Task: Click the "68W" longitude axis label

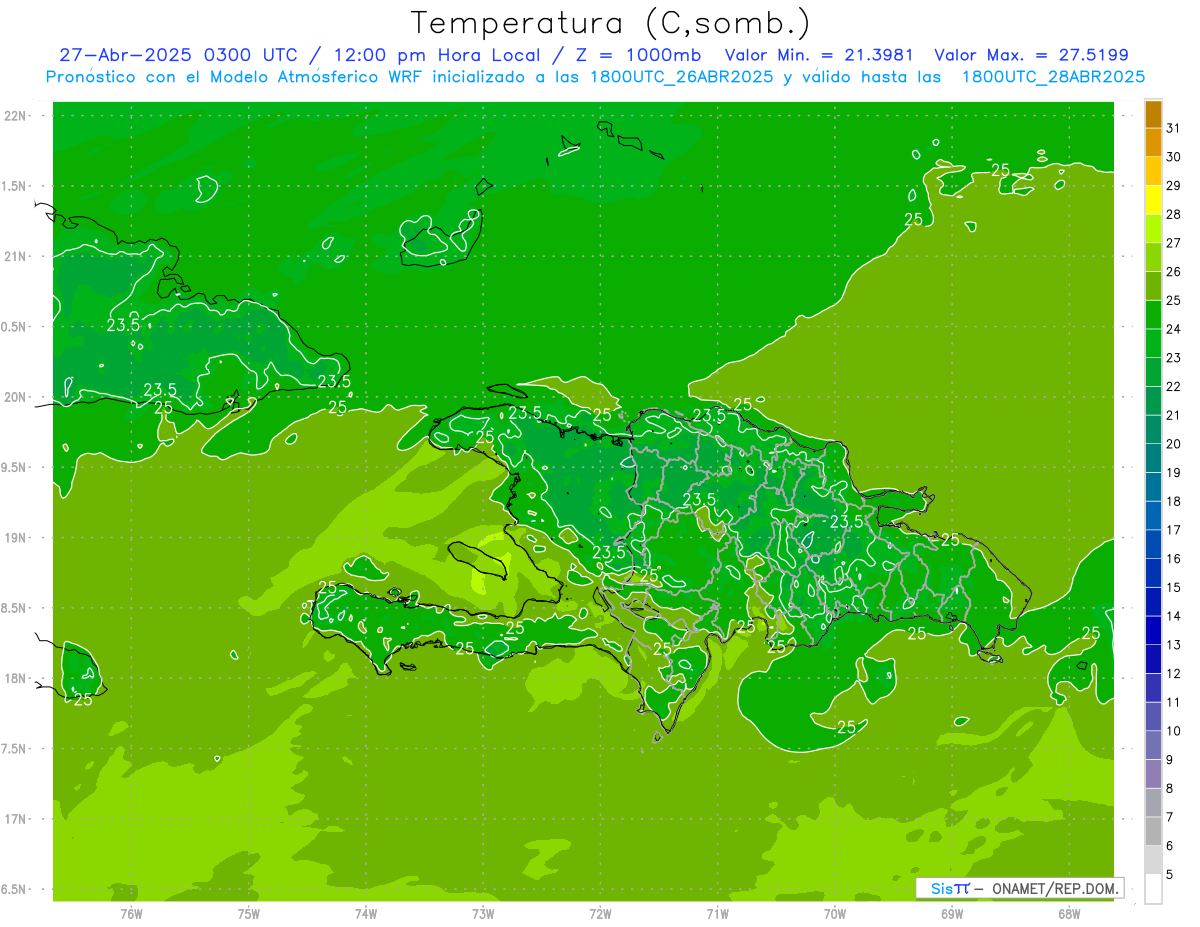Action: [1069, 915]
